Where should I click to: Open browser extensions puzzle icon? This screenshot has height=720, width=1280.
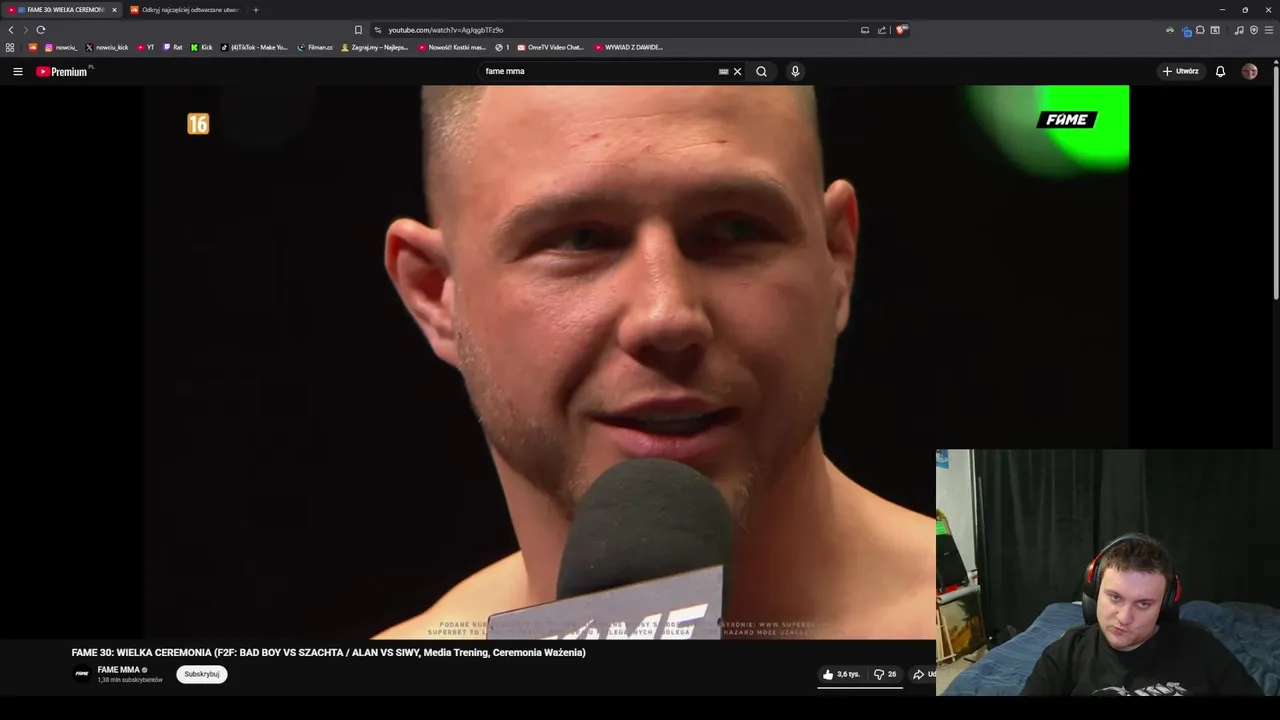click(1200, 30)
